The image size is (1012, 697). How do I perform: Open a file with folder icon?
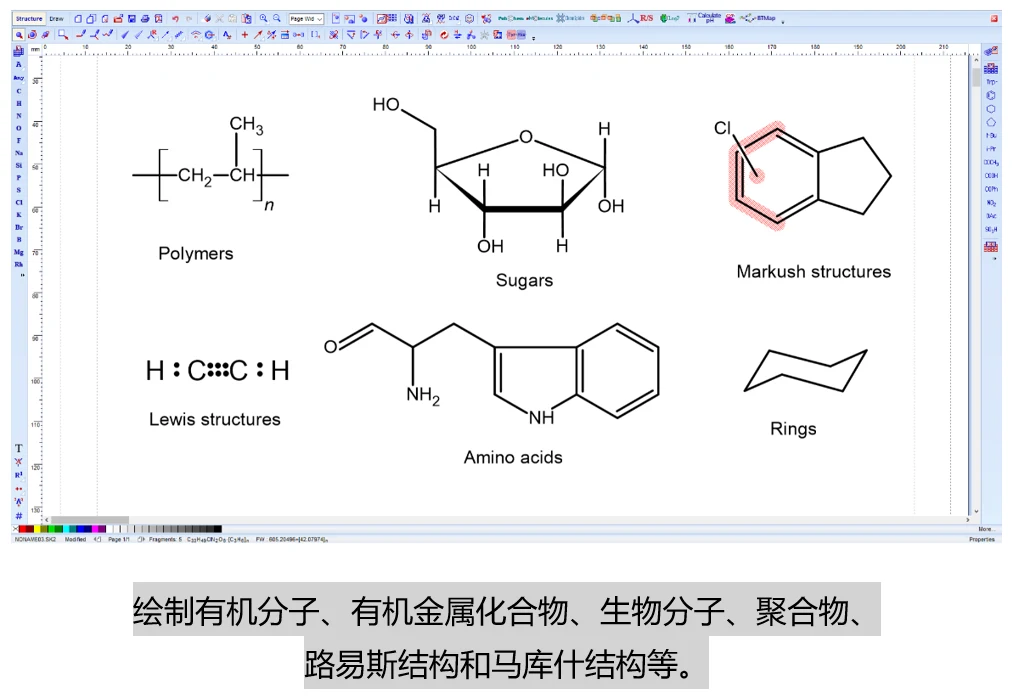click(118, 19)
